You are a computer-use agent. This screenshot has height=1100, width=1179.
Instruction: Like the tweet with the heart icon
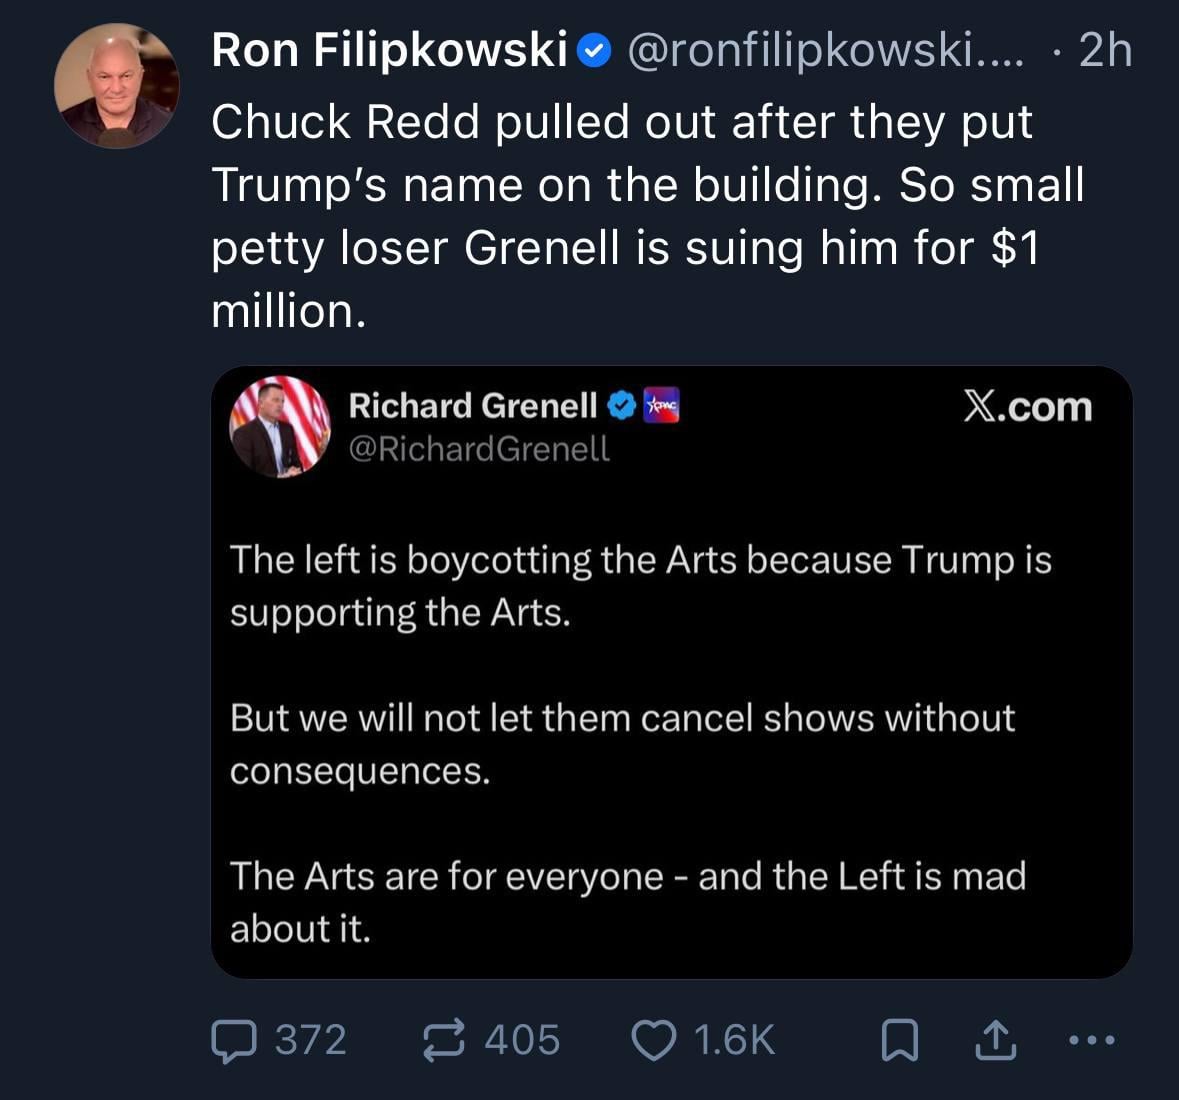click(x=654, y=1040)
